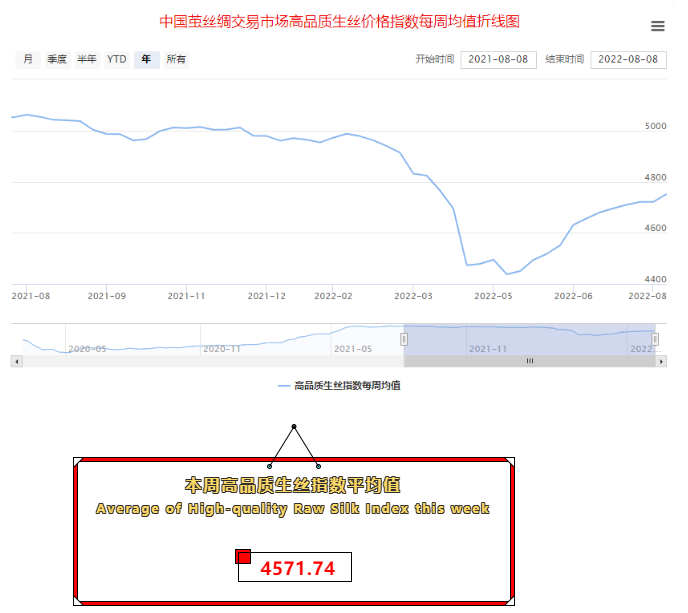This screenshot has width=688, height=613.
Task: Click the line's lowest point near 2022-05
Action: pos(507,273)
